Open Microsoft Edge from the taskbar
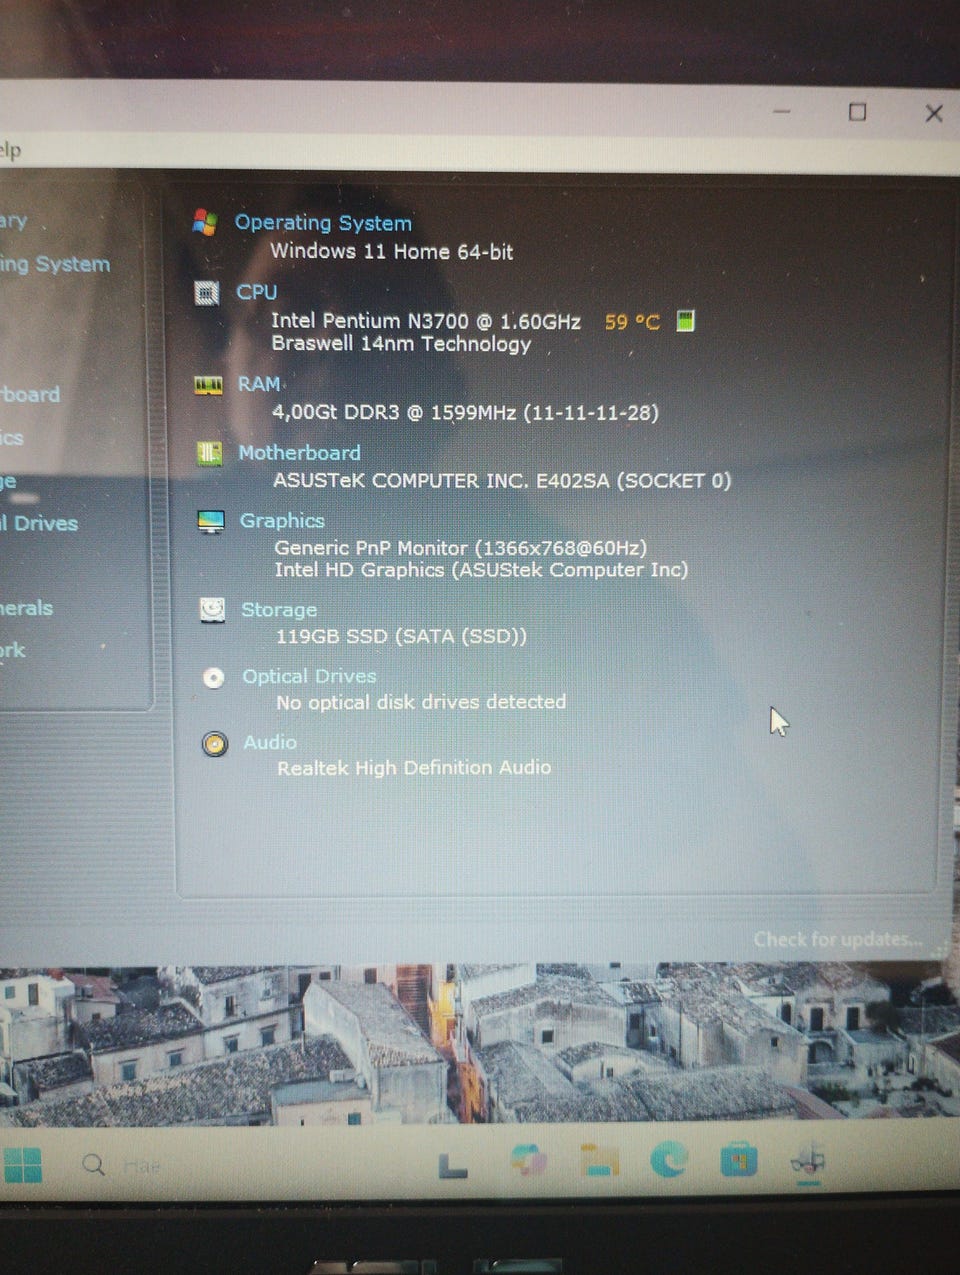Viewport: 960px width, 1275px height. click(668, 1160)
